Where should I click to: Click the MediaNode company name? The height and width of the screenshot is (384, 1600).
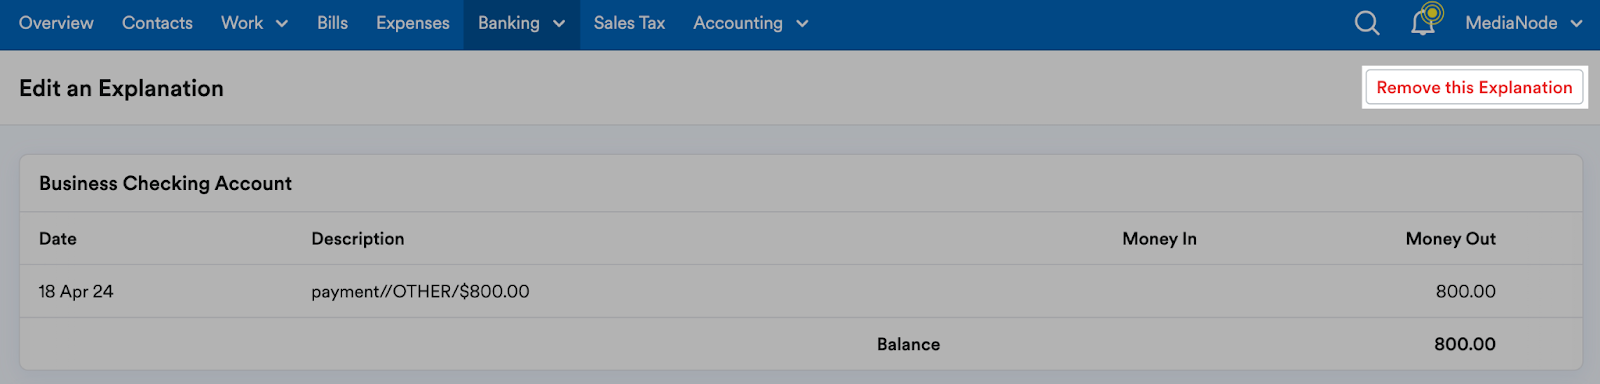(1511, 23)
